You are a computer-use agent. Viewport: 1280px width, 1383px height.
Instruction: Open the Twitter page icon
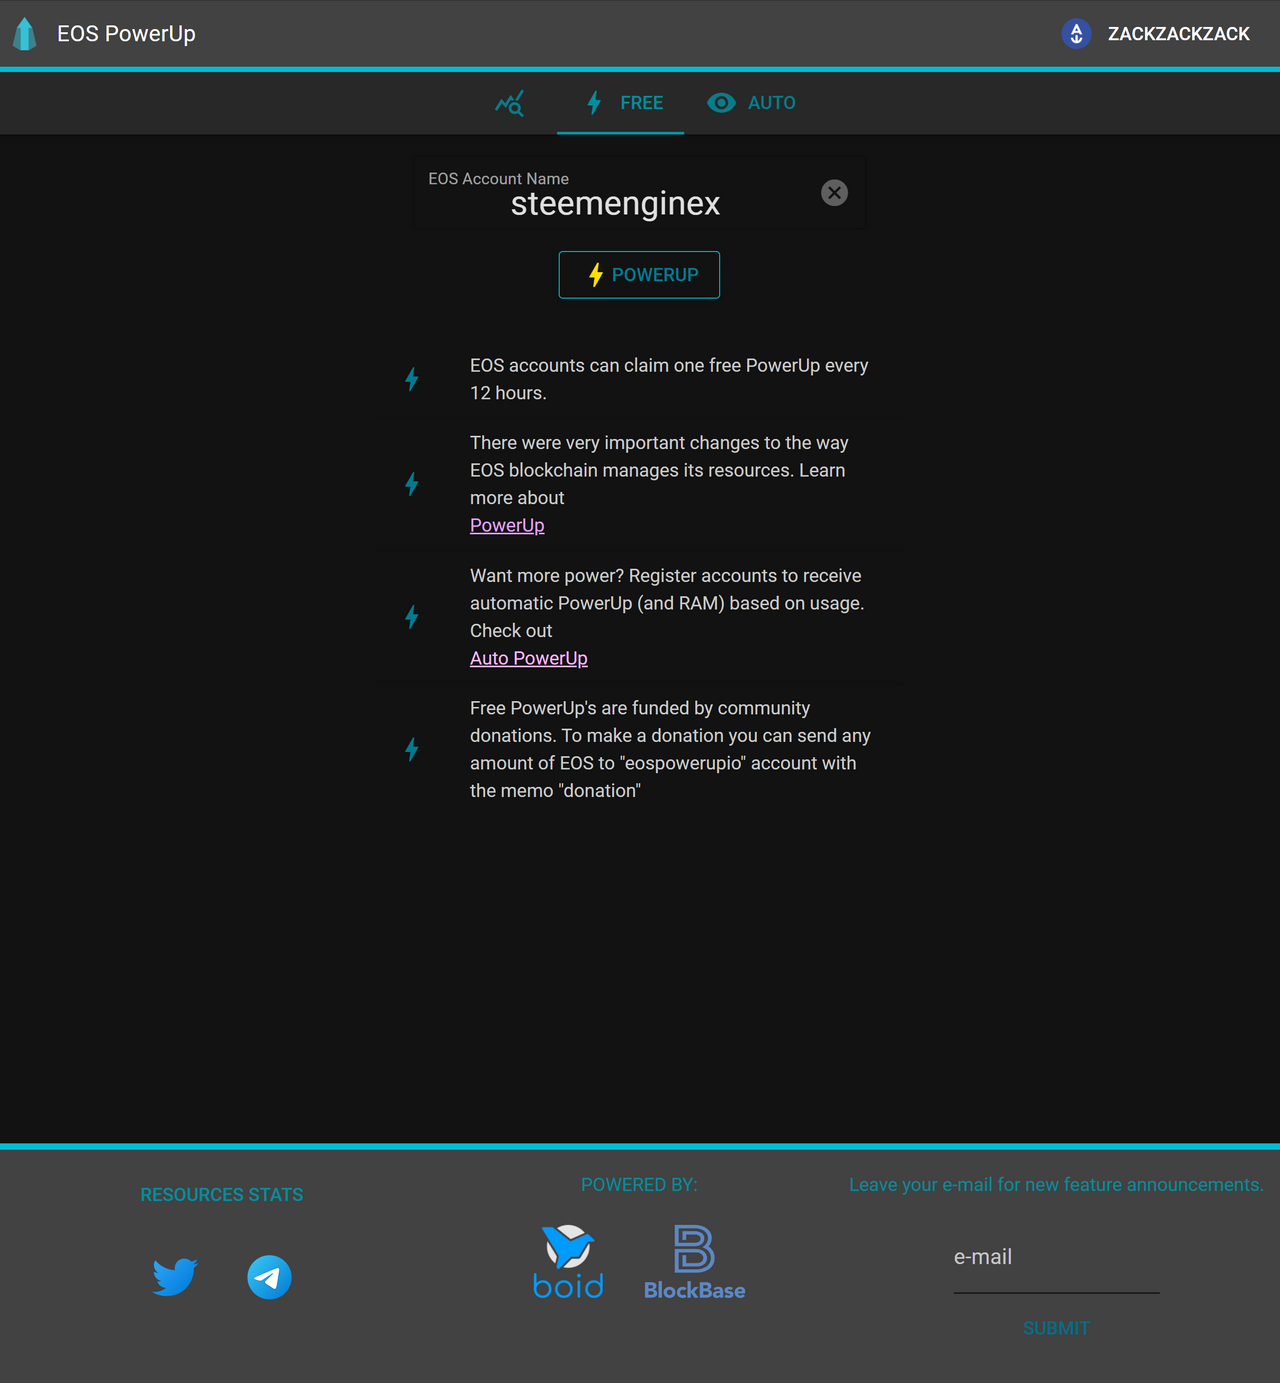175,1277
